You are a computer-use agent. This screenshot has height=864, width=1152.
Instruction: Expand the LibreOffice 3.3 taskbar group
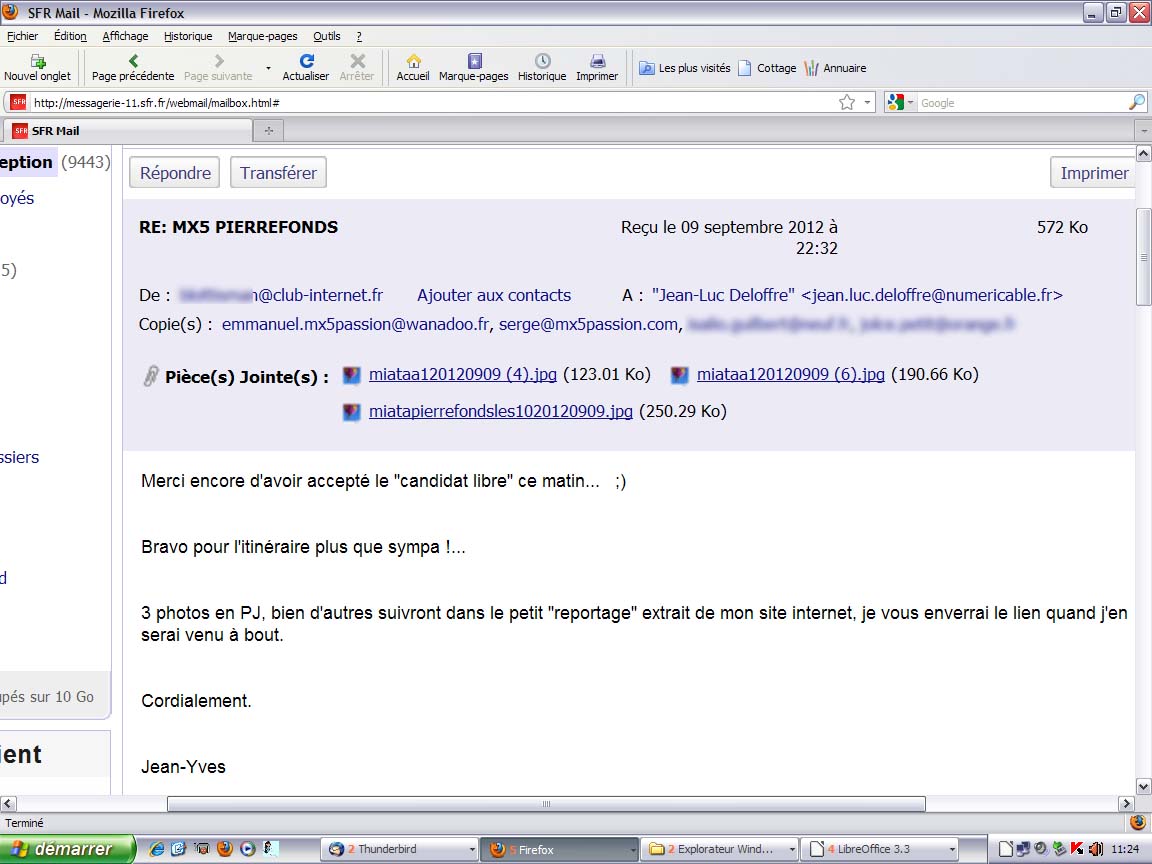coord(952,849)
